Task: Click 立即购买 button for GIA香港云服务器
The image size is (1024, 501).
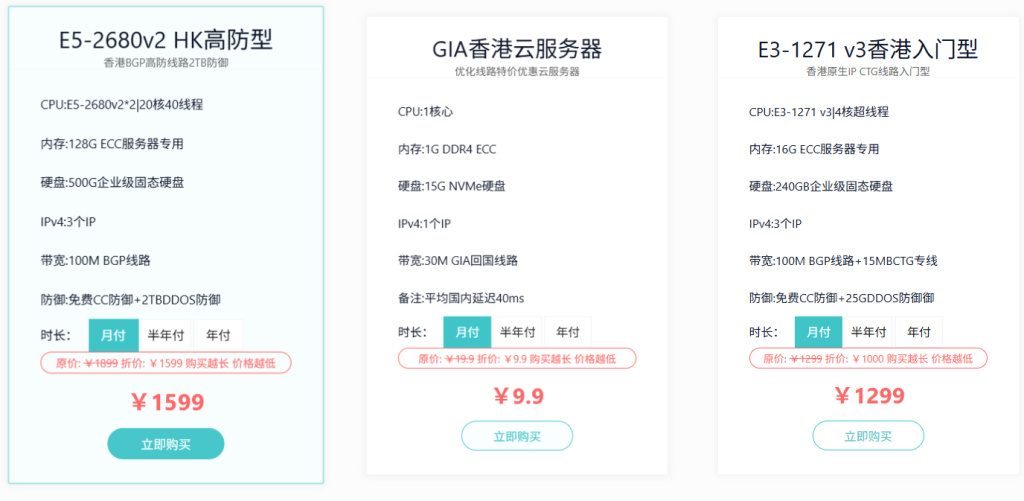Action: [x=517, y=436]
